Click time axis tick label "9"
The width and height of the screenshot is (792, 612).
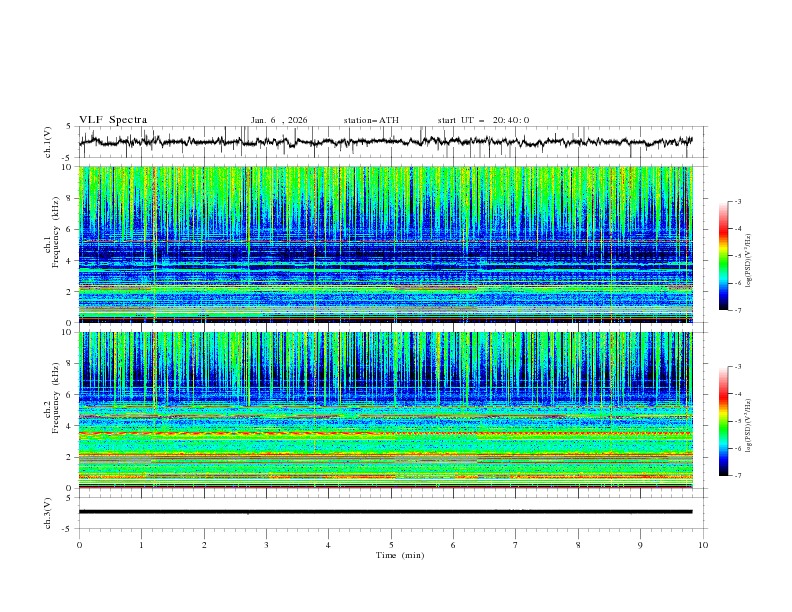point(640,545)
